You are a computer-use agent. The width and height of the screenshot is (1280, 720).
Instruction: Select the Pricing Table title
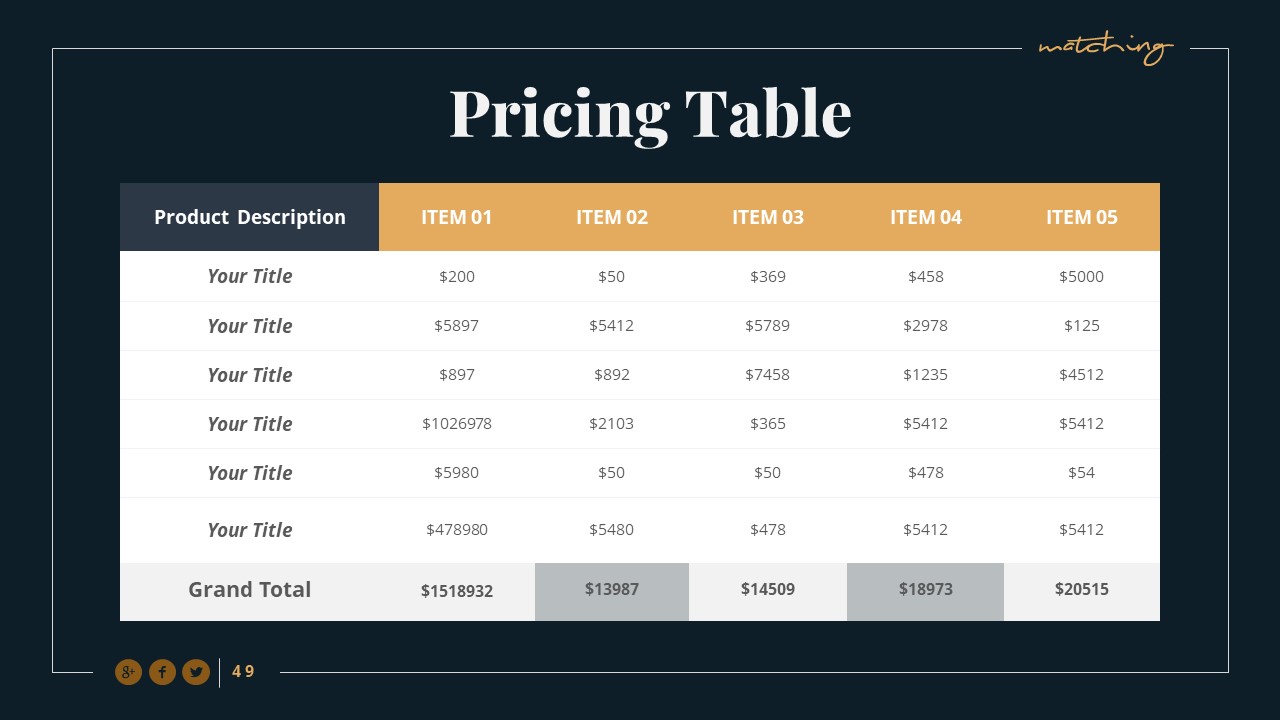650,113
